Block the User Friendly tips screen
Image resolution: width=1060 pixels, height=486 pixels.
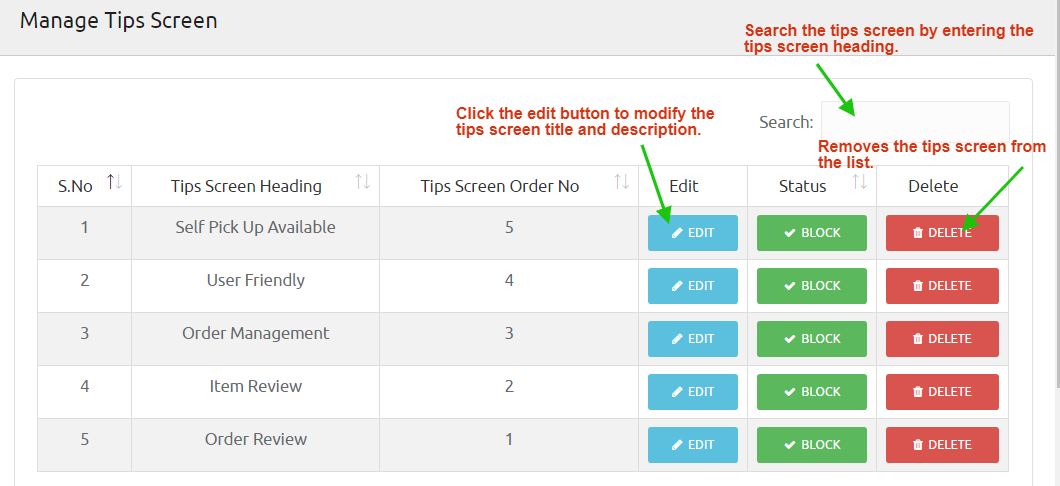812,286
